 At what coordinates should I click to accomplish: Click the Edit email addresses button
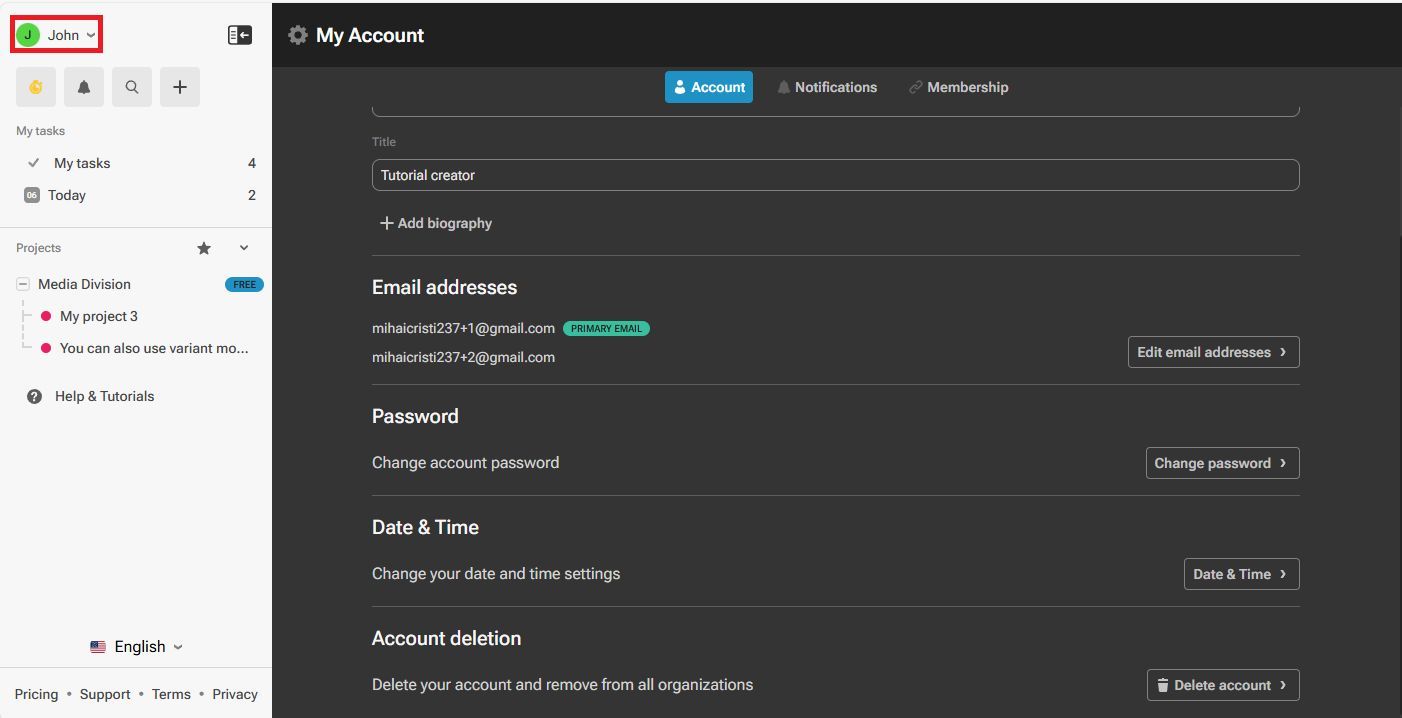[1213, 352]
